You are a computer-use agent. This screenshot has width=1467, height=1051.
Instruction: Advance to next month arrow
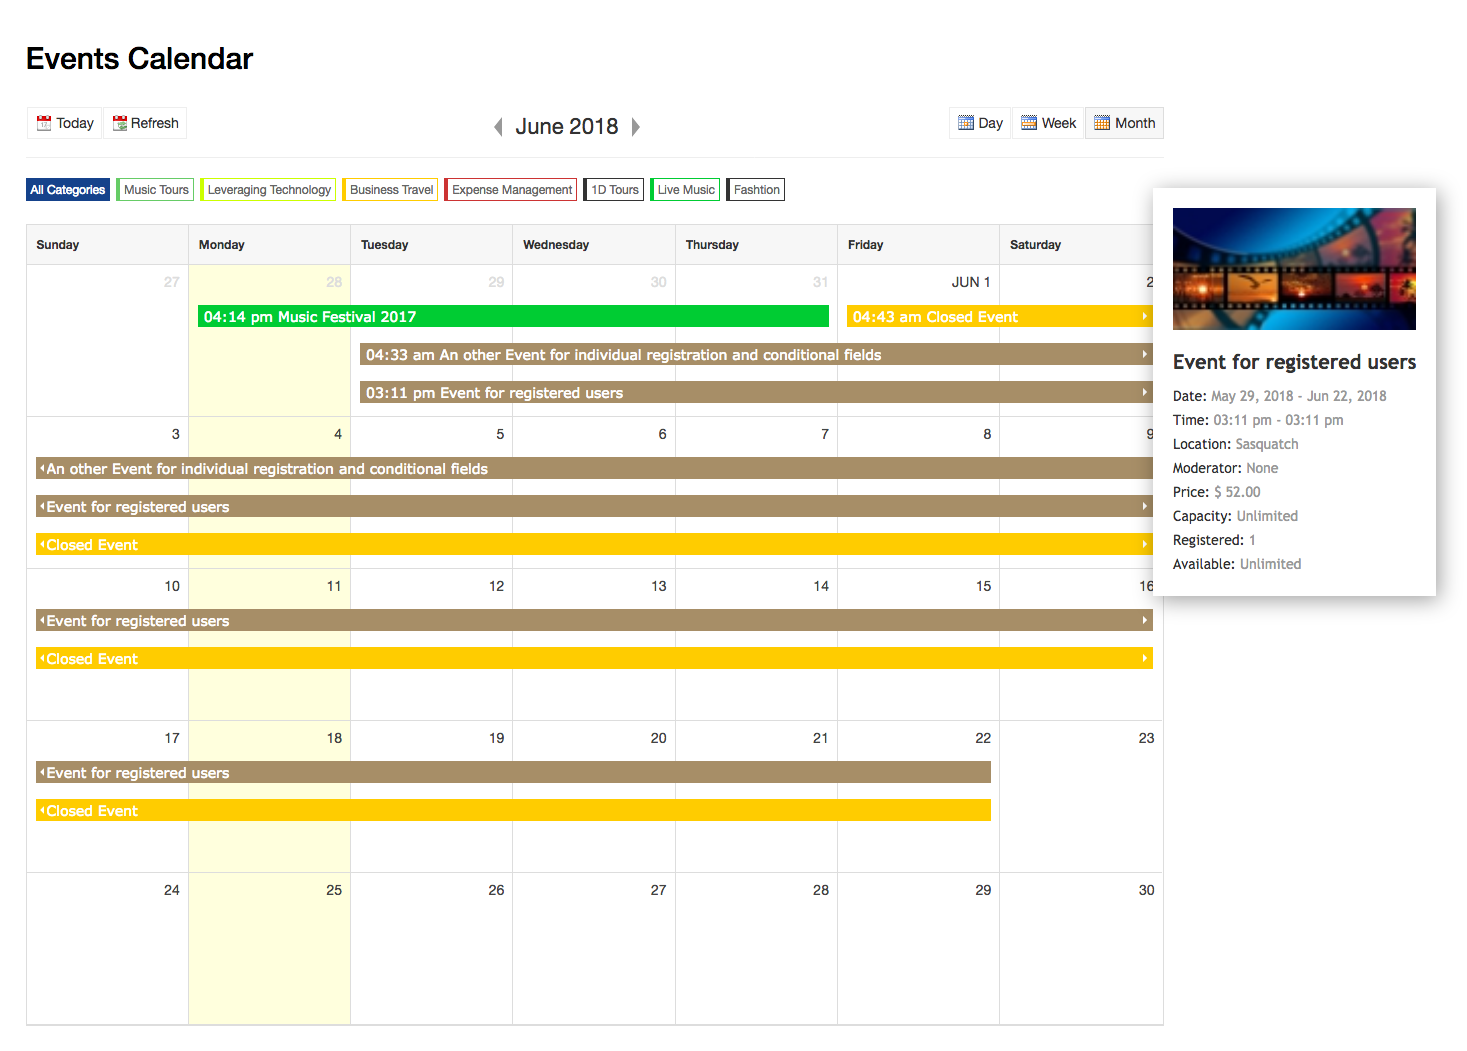pos(635,127)
